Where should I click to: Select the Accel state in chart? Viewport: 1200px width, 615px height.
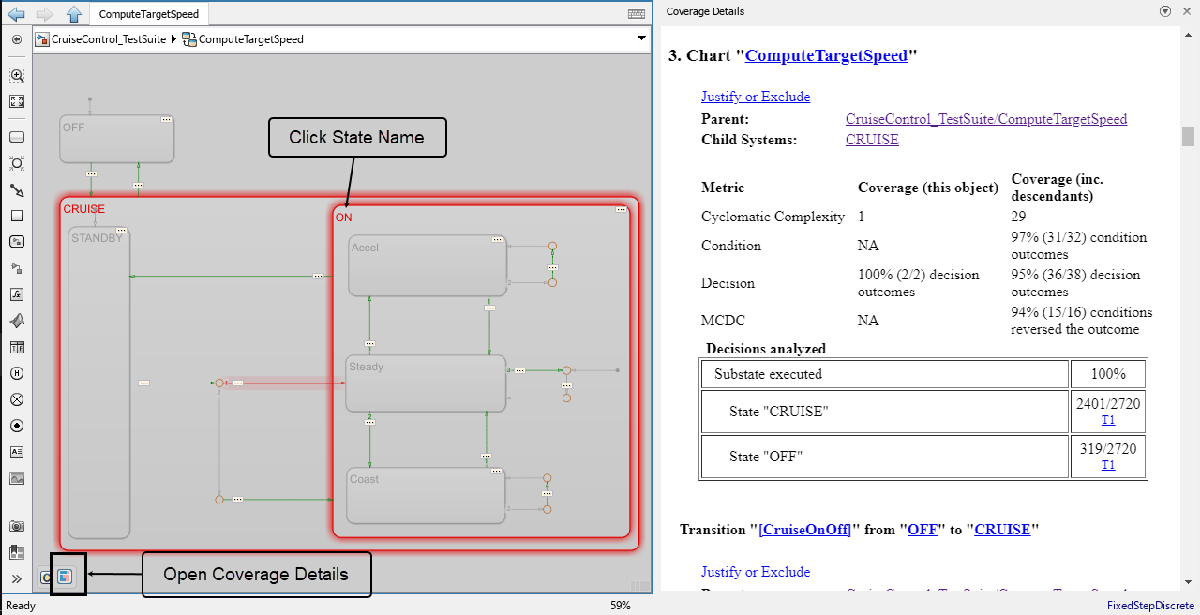[428, 266]
